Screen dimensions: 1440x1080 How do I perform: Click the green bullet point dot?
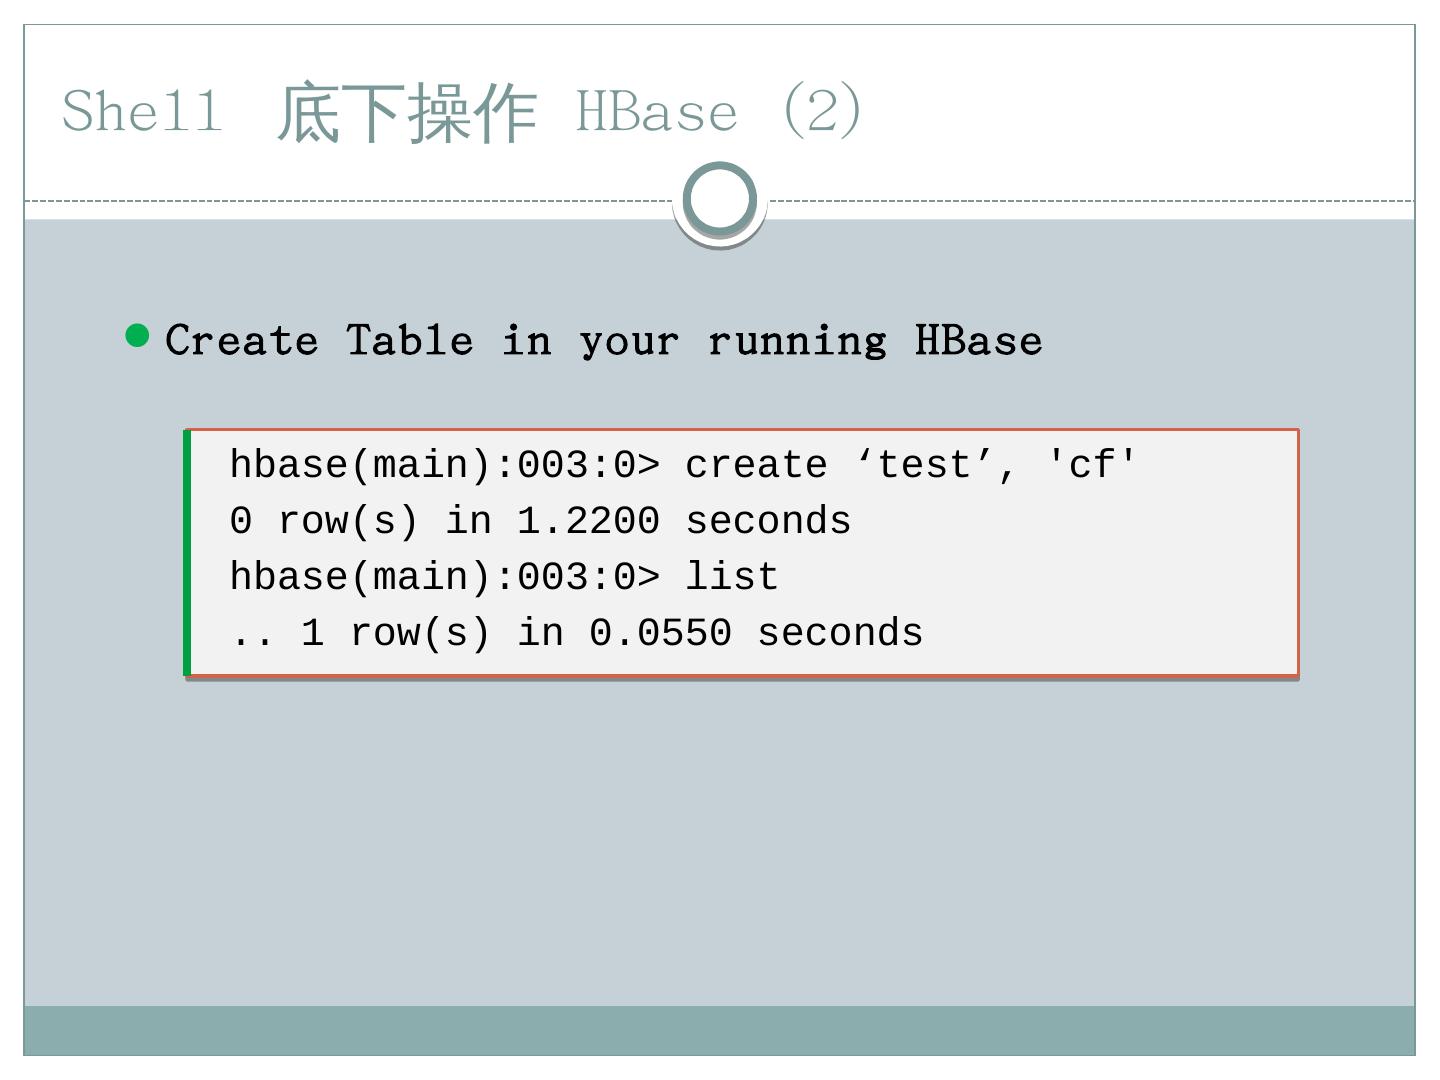(138, 336)
